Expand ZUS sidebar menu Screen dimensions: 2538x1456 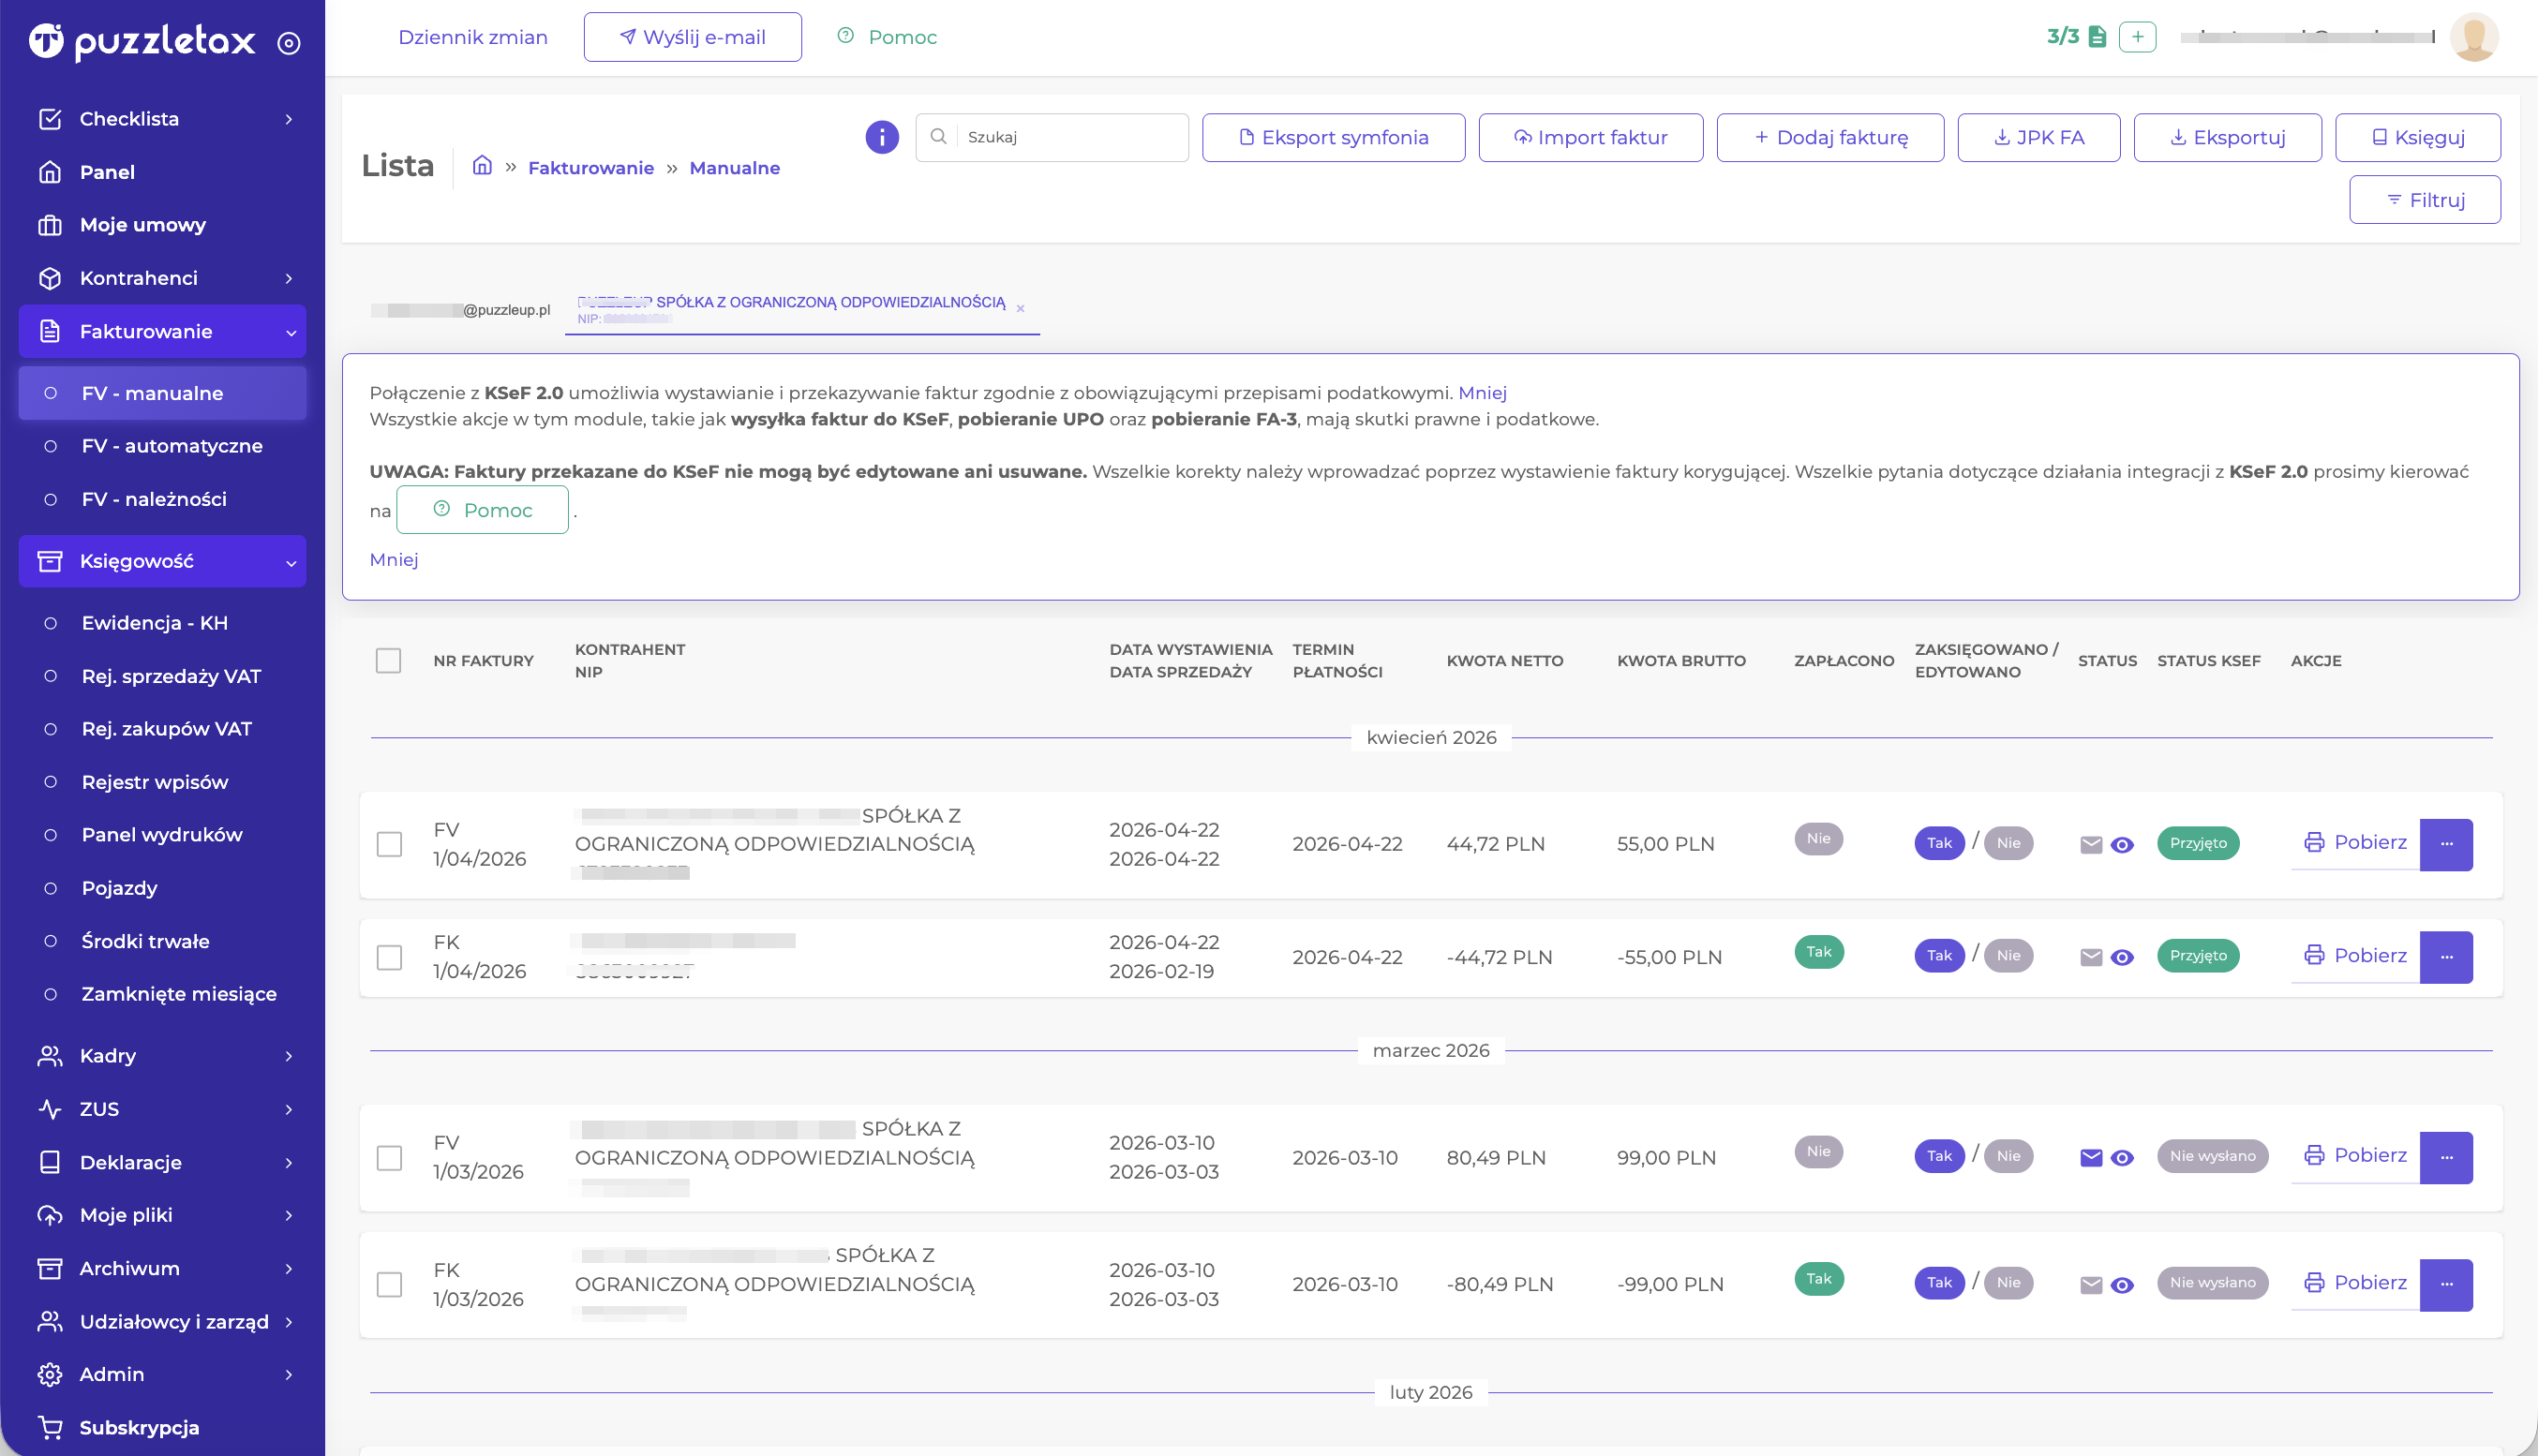click(162, 1109)
